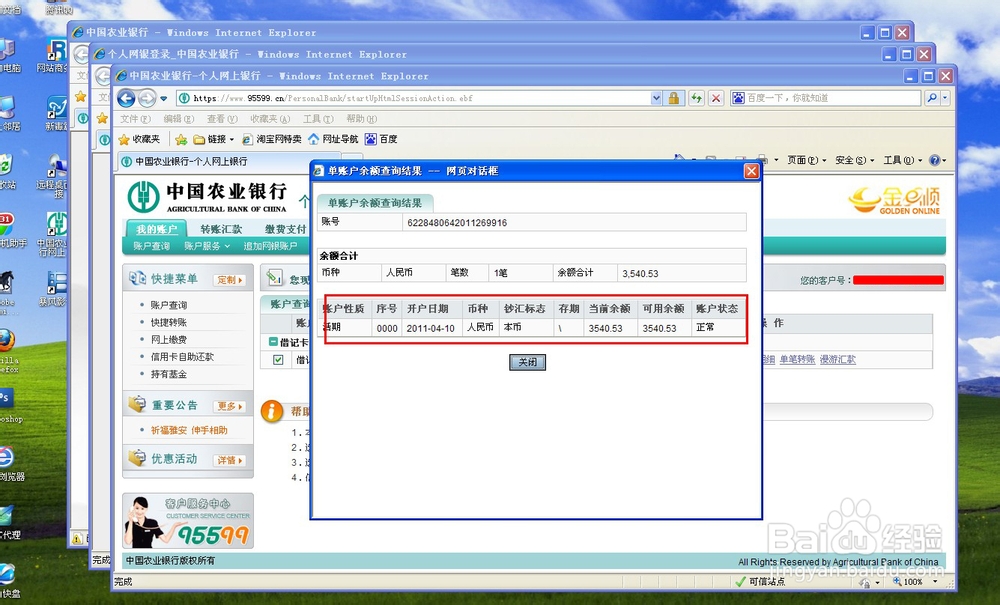Click the Baidu search box
Viewport: 1000px width, 605px height.
pos(827,98)
